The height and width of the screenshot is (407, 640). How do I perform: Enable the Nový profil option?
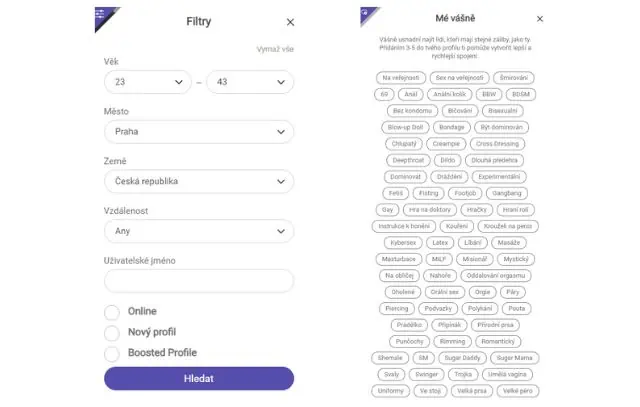[x=112, y=333]
